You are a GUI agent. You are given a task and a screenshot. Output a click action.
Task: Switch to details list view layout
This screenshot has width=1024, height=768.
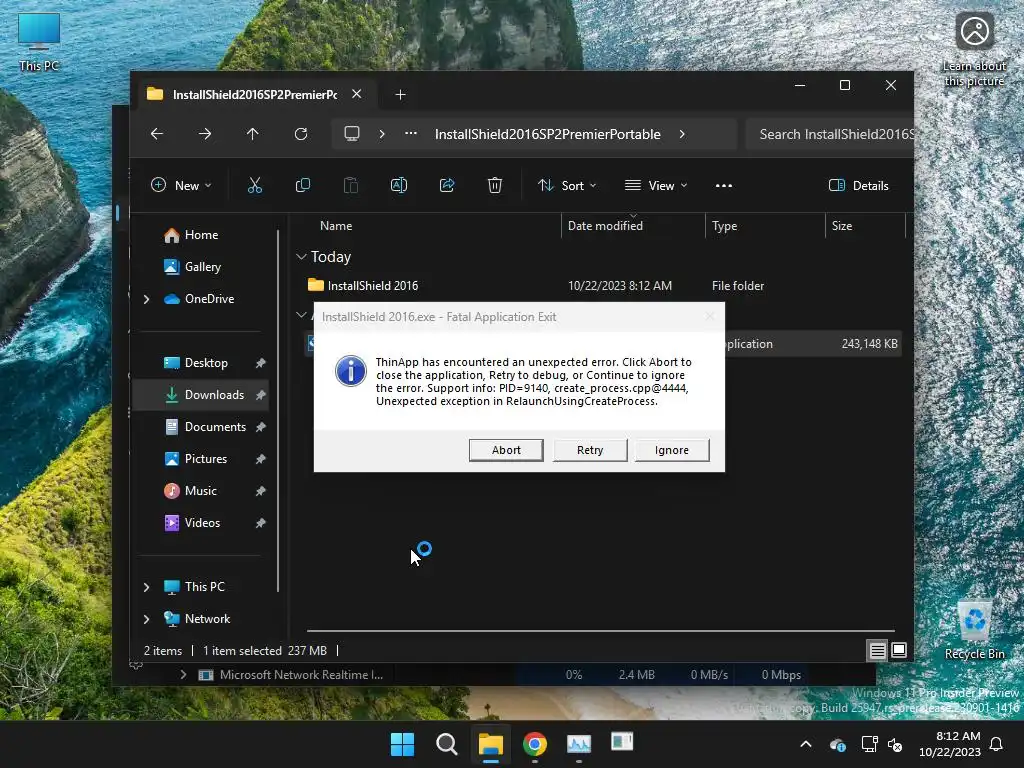pyautogui.click(x=877, y=650)
